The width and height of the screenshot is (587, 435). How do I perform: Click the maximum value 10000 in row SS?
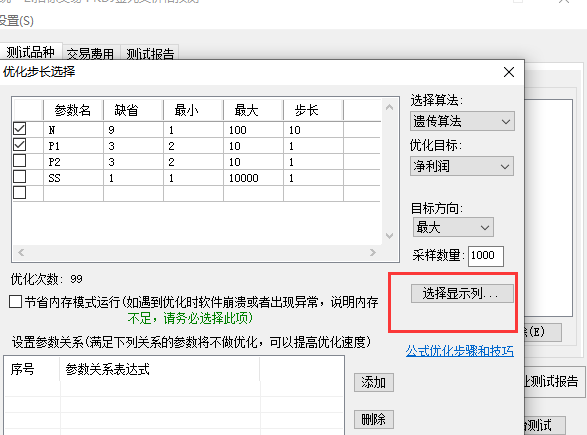click(253, 178)
